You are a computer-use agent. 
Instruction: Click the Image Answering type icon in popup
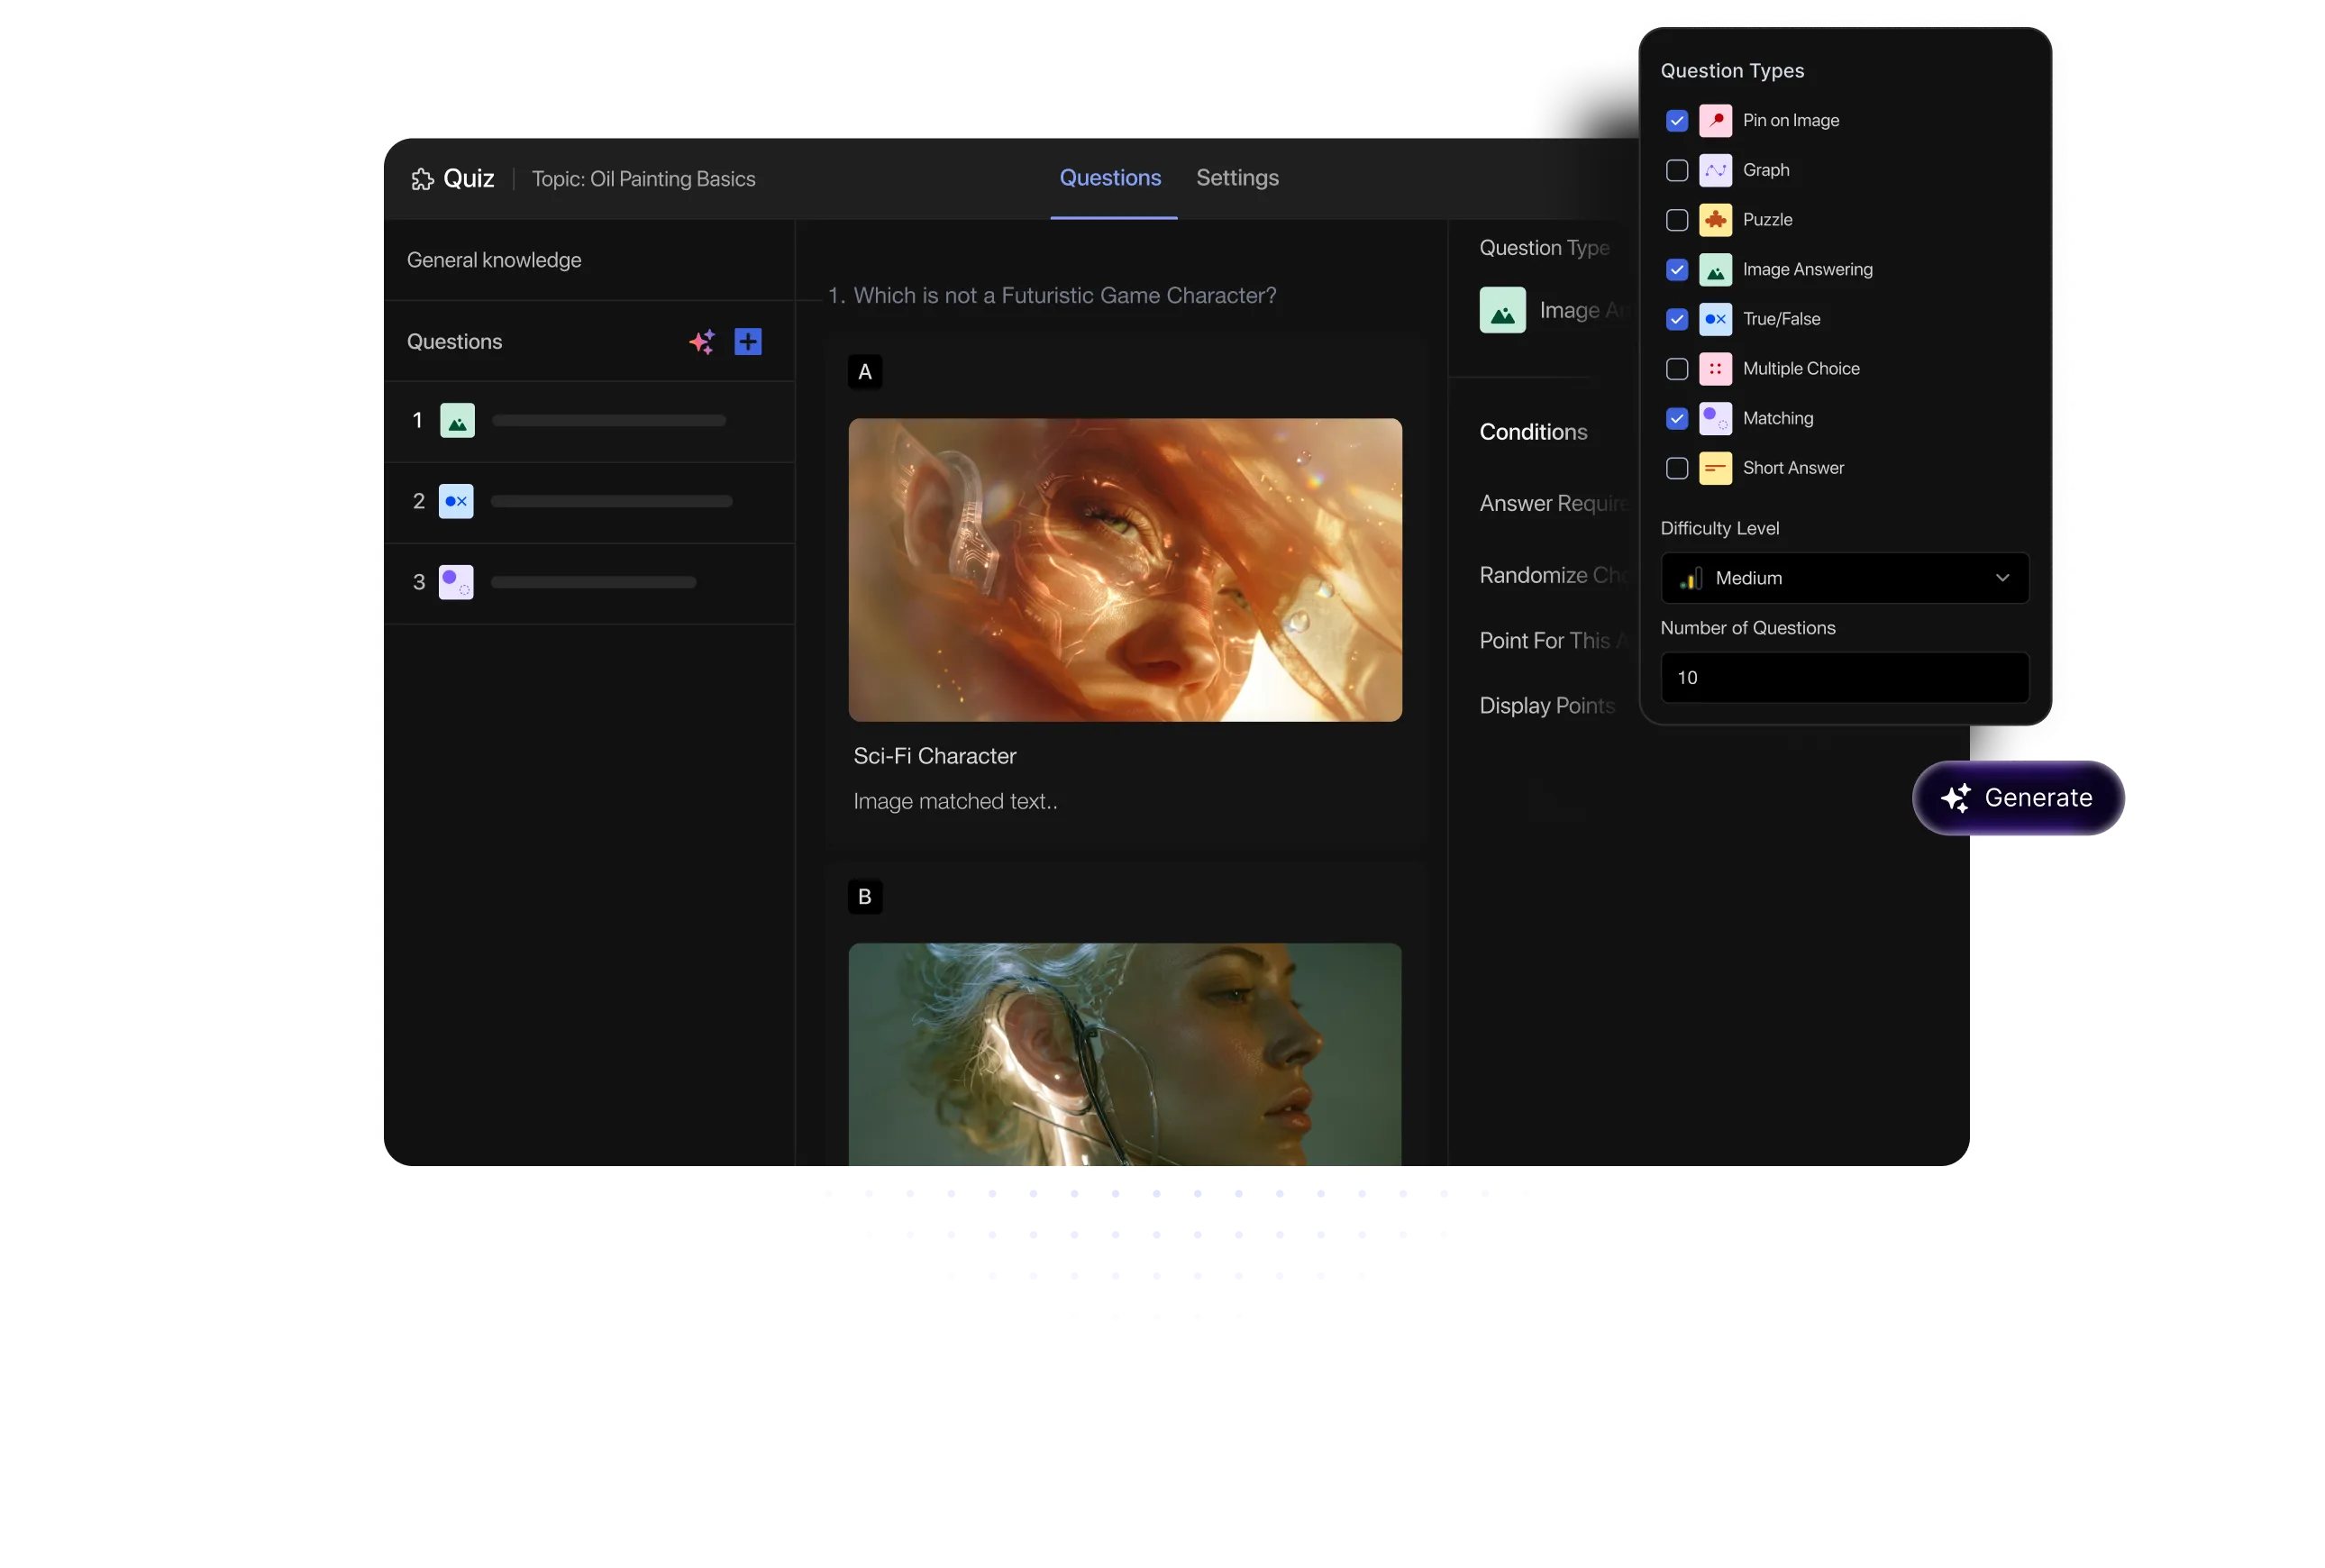(1715, 270)
